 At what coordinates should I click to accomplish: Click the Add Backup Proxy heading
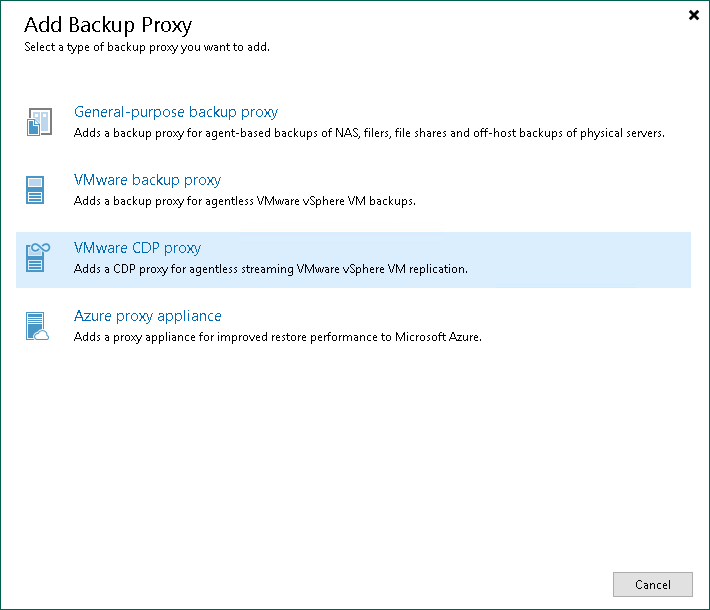click(x=108, y=24)
